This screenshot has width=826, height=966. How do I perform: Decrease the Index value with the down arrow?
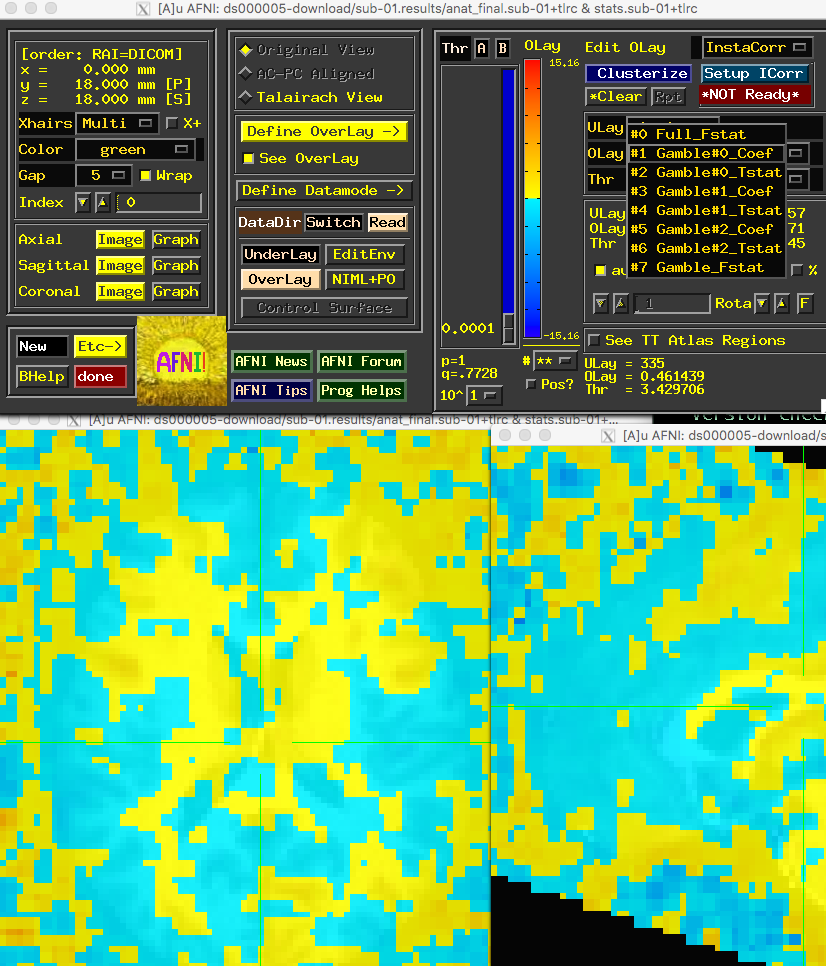pyautogui.click(x=83, y=202)
